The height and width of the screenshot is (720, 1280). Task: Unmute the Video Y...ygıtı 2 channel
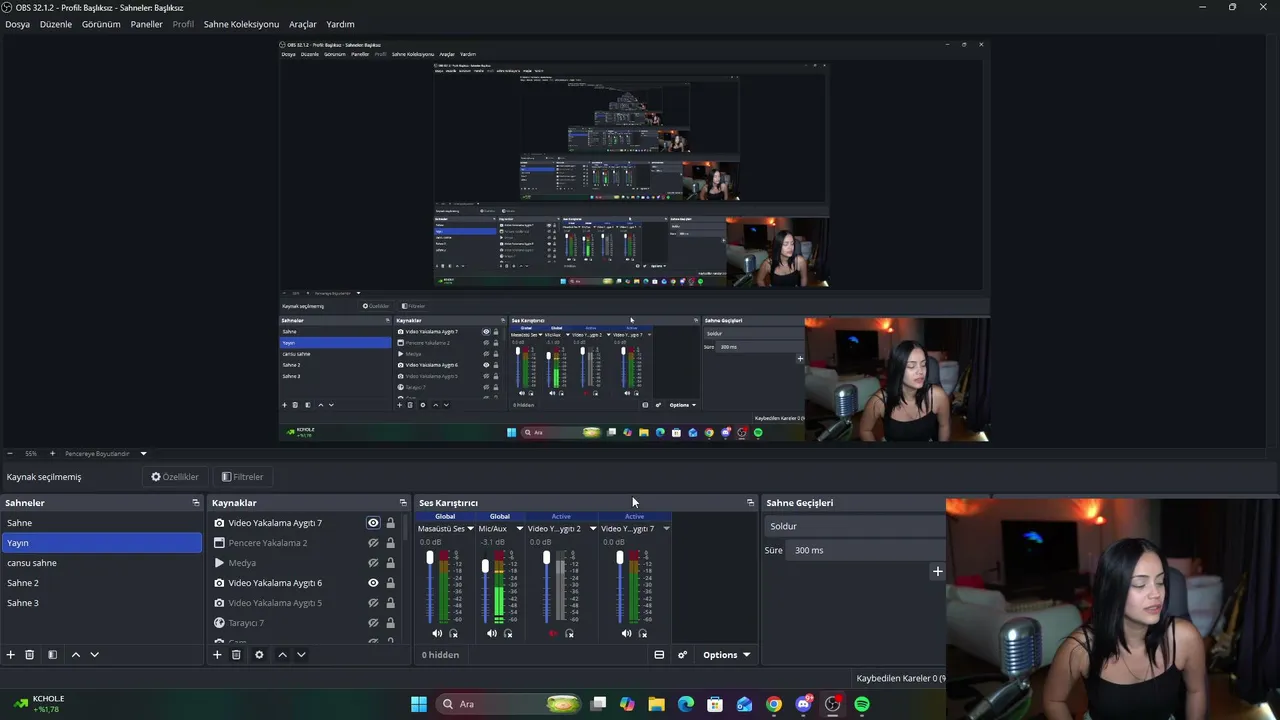pos(553,634)
